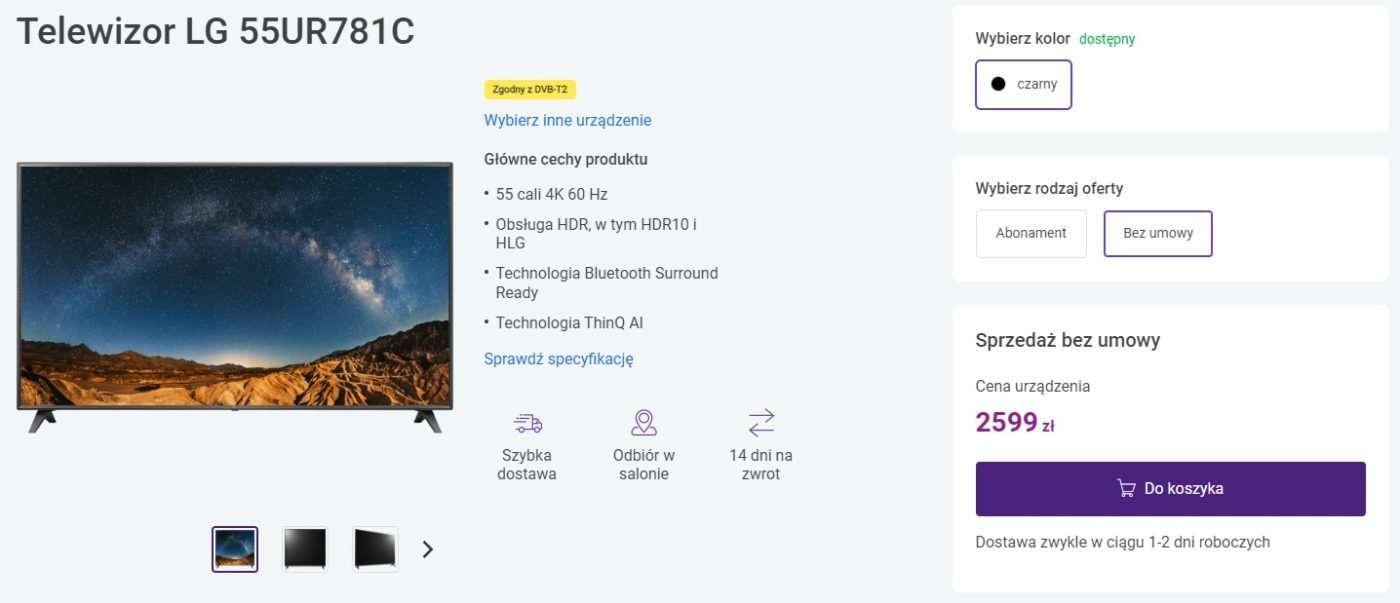Add the TV with Do koszyka button

(1171, 489)
